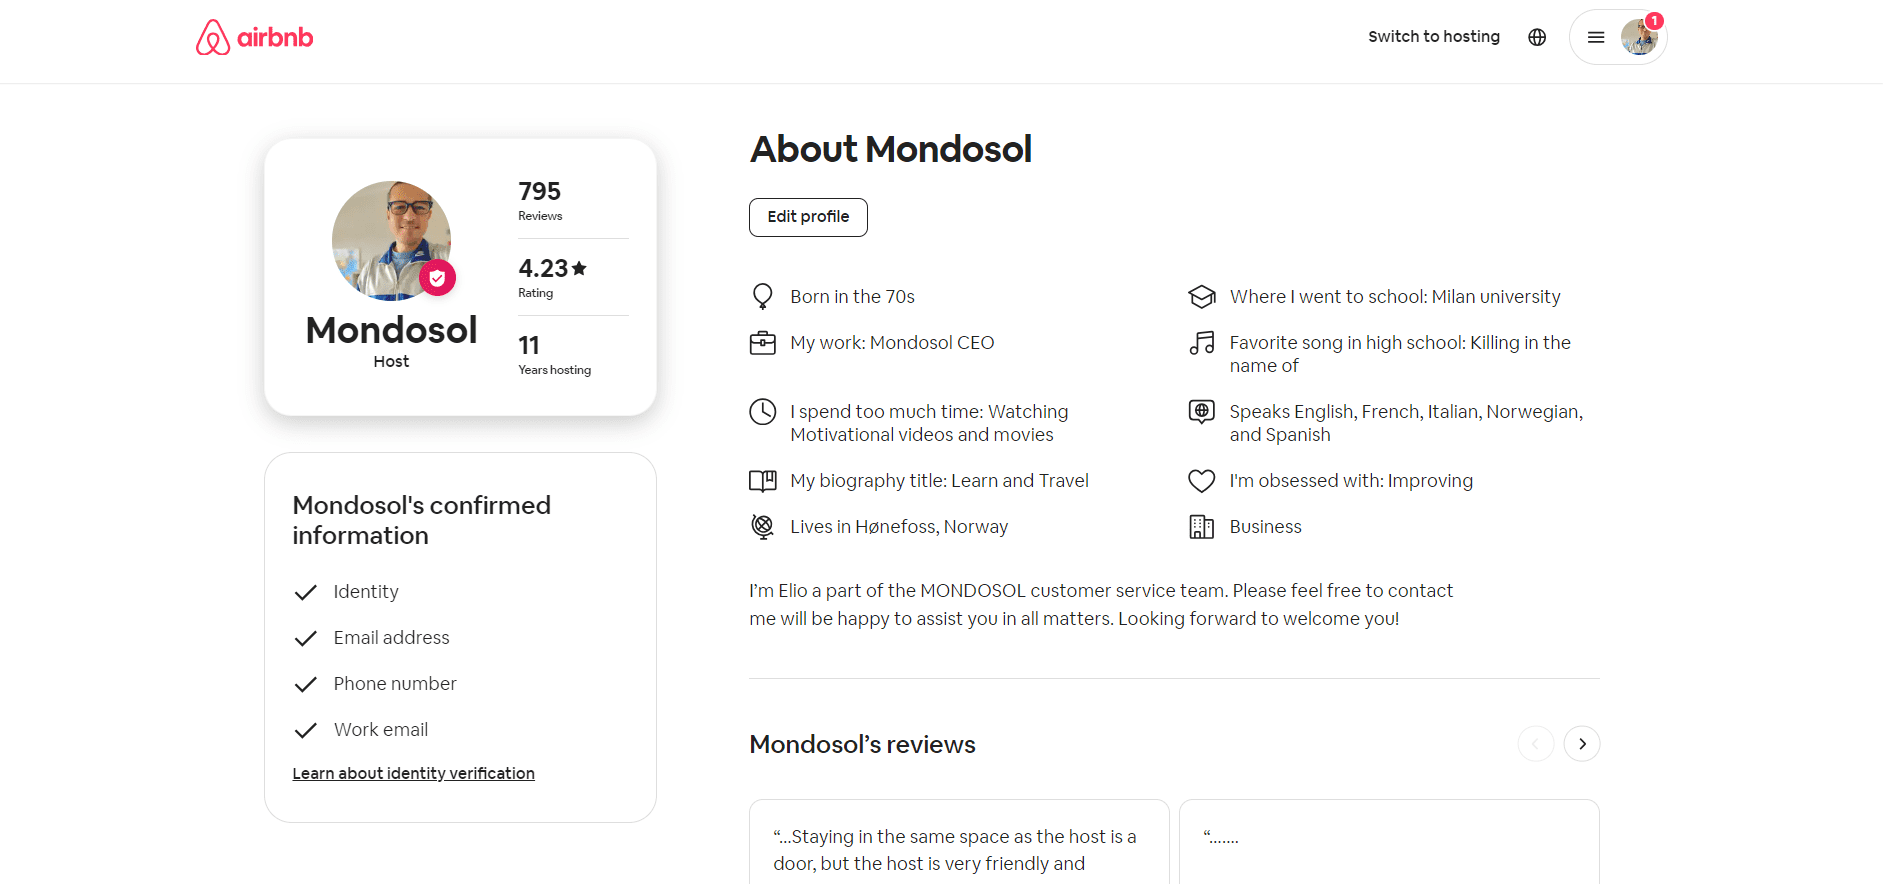Click the heart icon beside obsessed with Improving
The width and height of the screenshot is (1883, 884).
(1201, 481)
